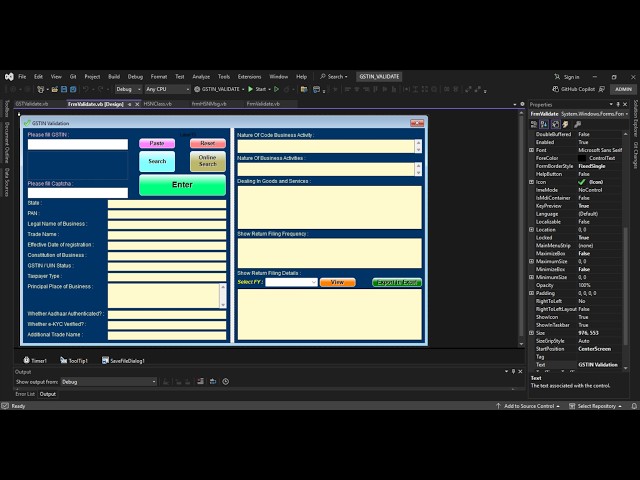Screen dimensions: 640x480
Task: Click the Search box in title bar
Action: click(x=334, y=77)
